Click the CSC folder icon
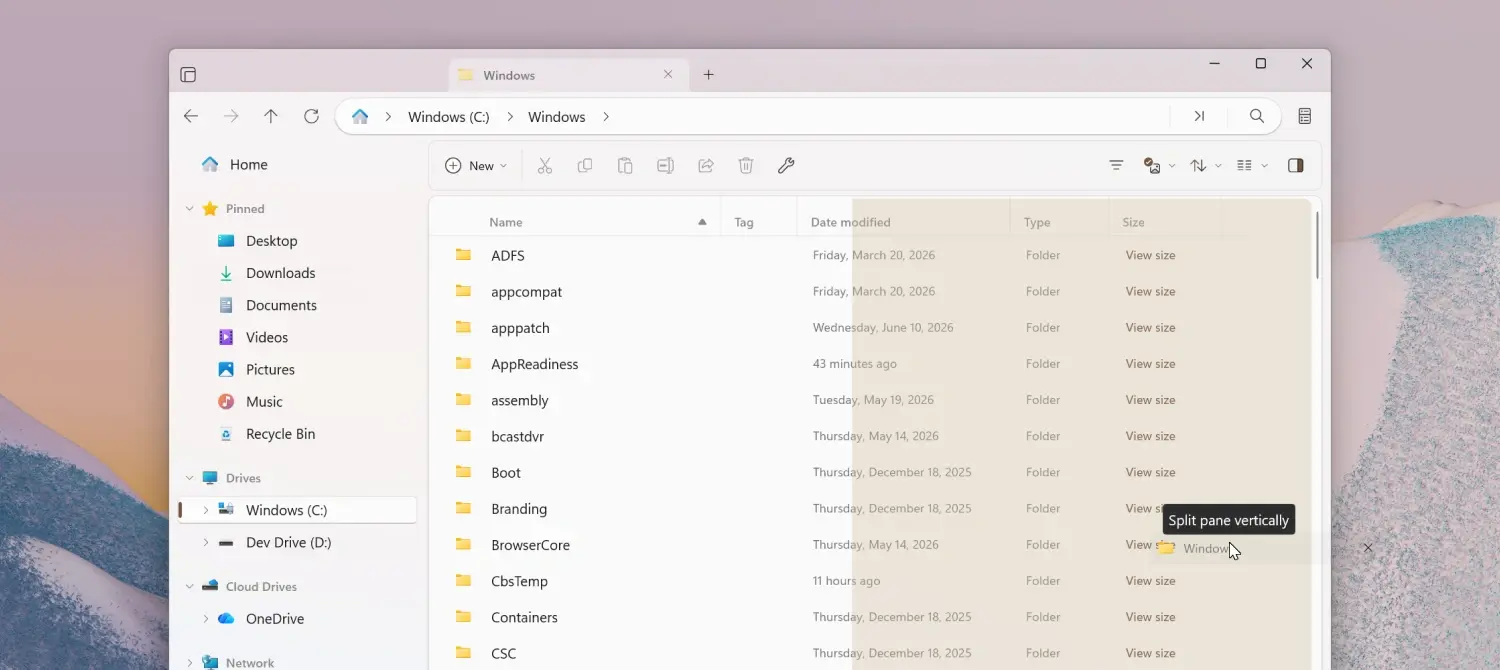 (463, 653)
